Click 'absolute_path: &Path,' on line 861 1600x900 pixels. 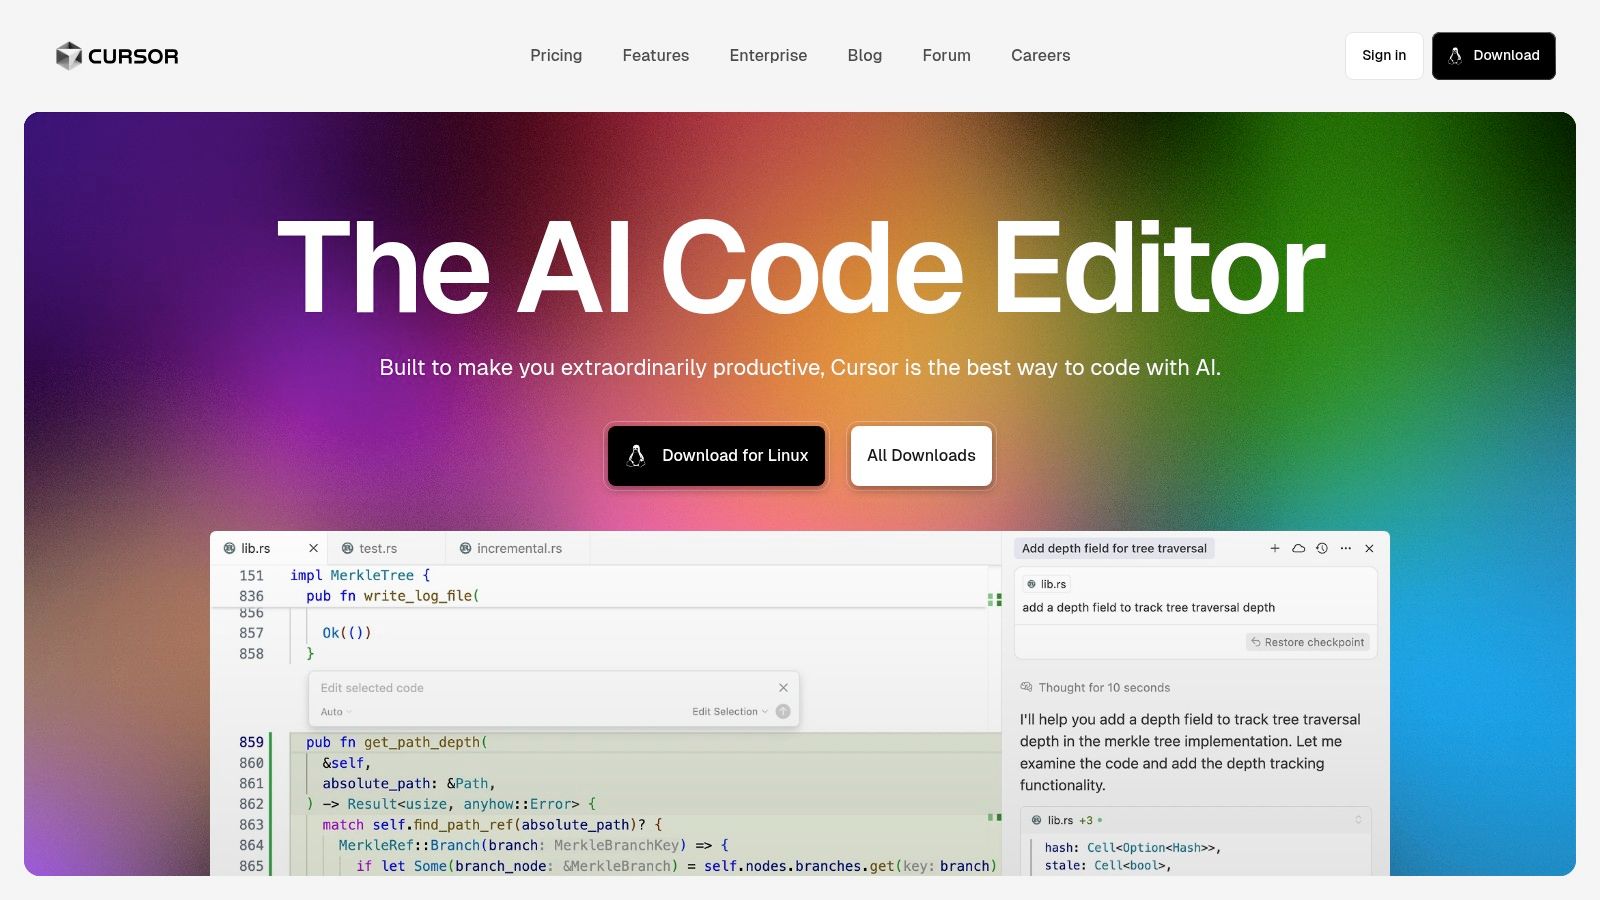409,784
